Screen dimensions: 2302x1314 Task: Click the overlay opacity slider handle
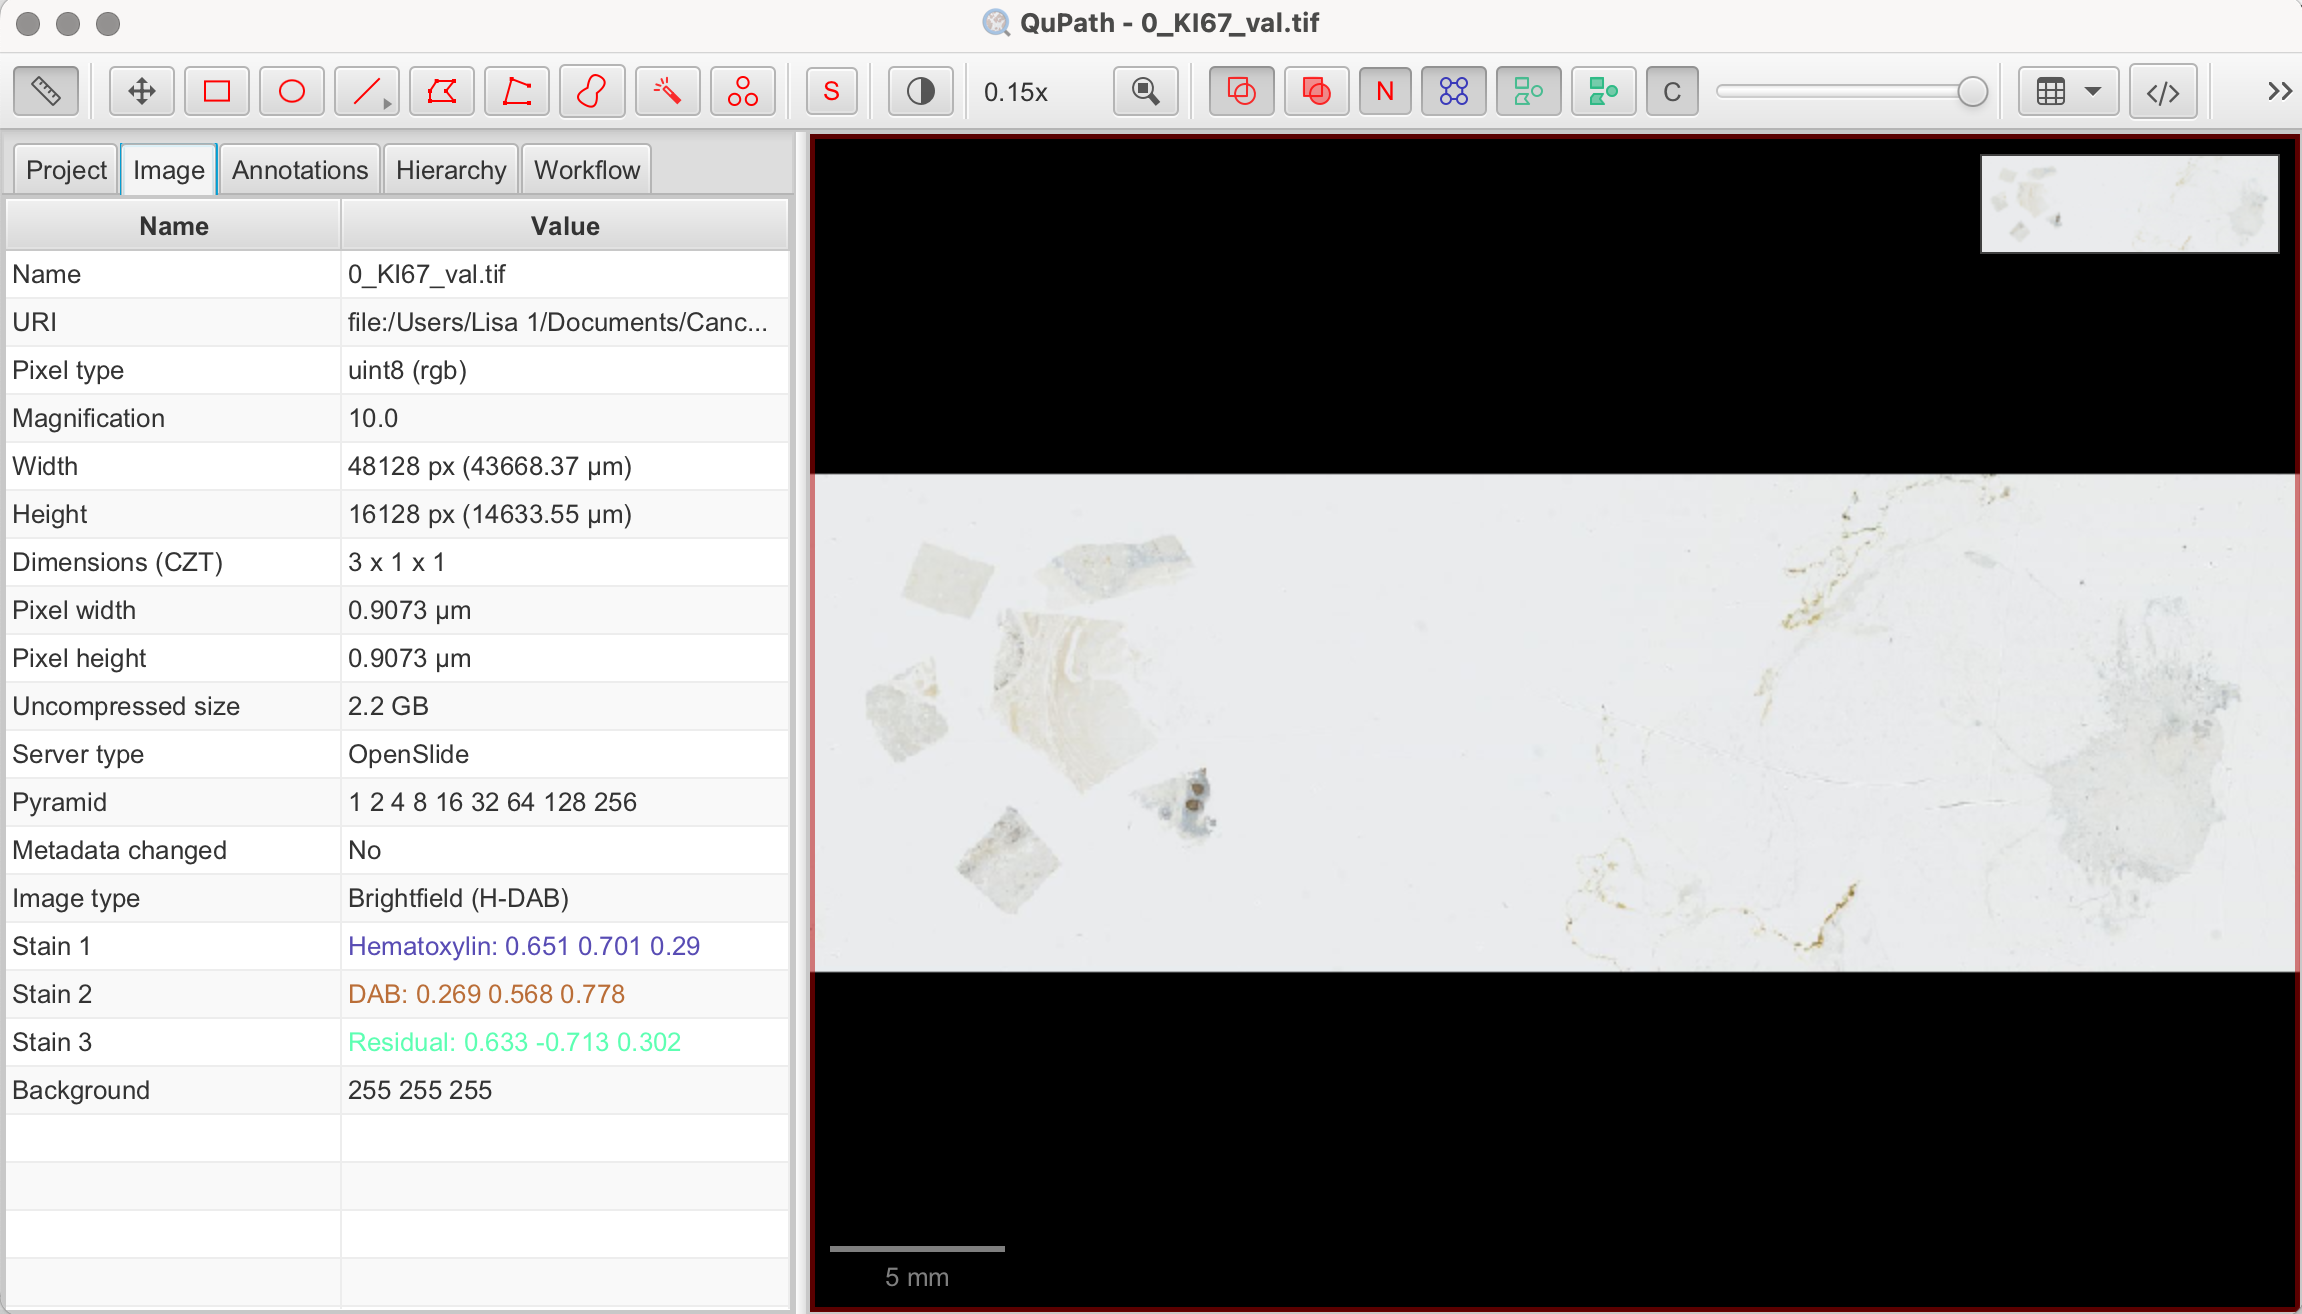1971,92
